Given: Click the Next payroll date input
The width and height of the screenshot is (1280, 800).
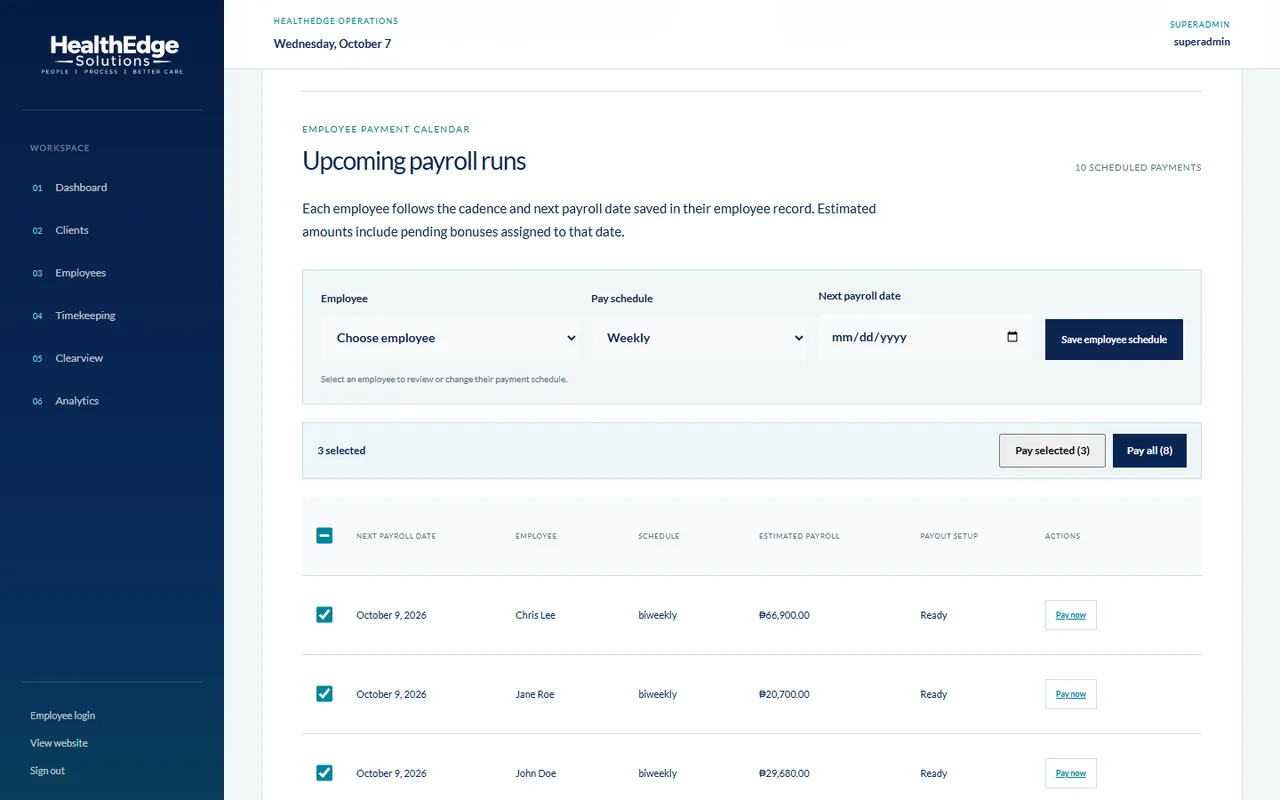Looking at the screenshot, I should (x=925, y=337).
